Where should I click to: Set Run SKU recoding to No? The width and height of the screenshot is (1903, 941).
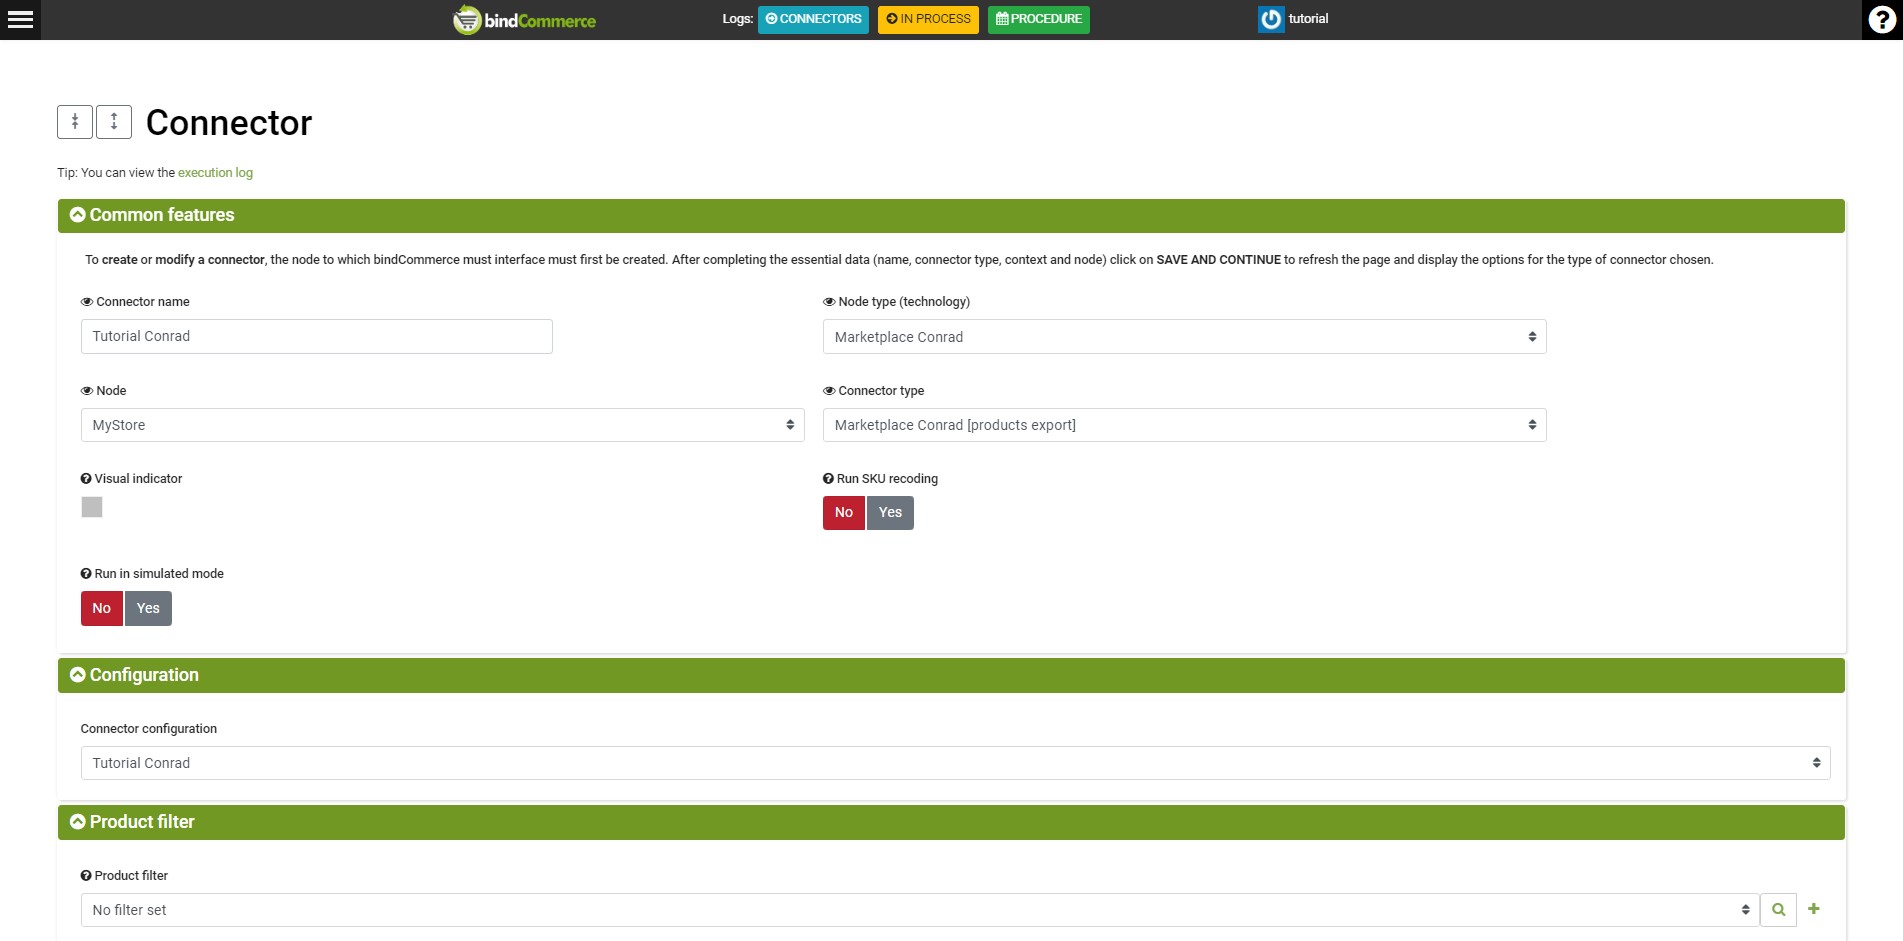[x=844, y=513]
